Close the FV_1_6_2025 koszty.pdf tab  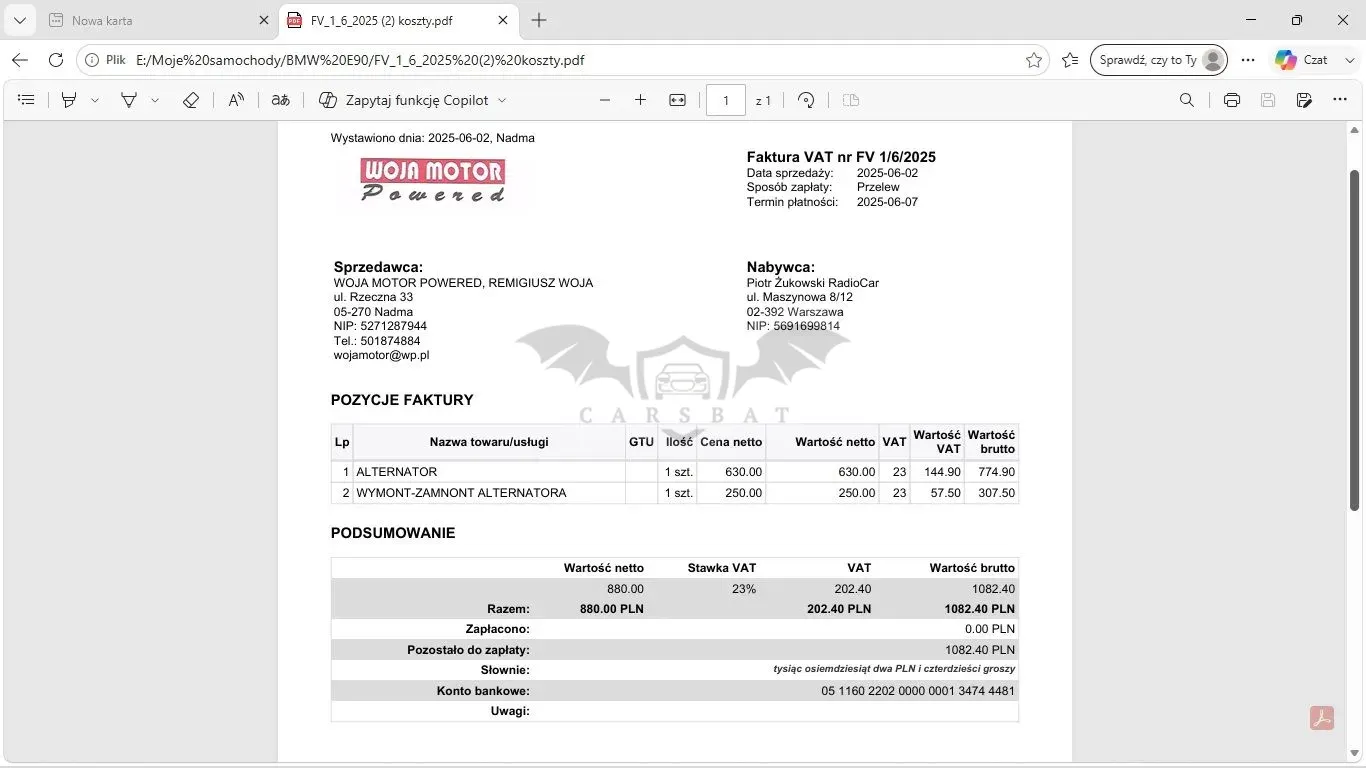click(x=503, y=20)
